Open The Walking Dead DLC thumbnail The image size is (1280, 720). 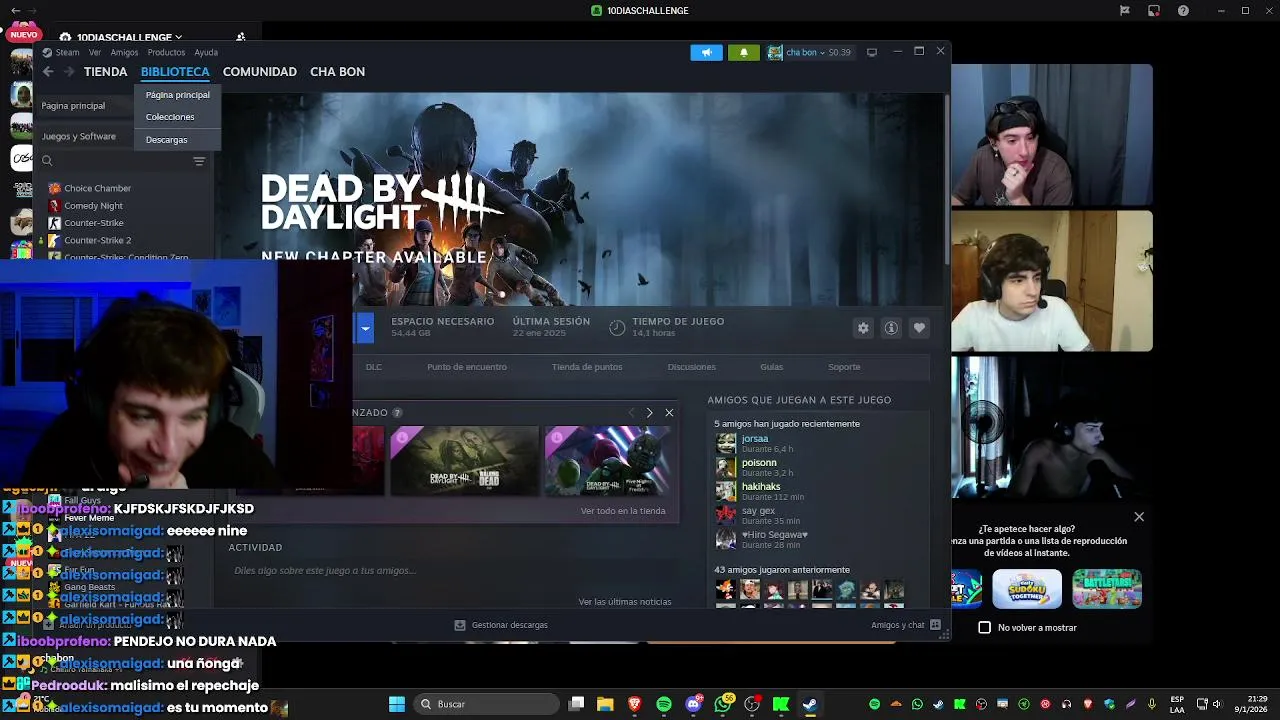tap(465, 460)
